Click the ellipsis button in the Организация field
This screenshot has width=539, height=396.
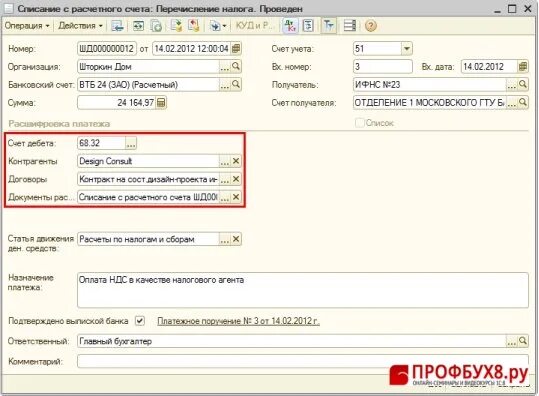224,67
